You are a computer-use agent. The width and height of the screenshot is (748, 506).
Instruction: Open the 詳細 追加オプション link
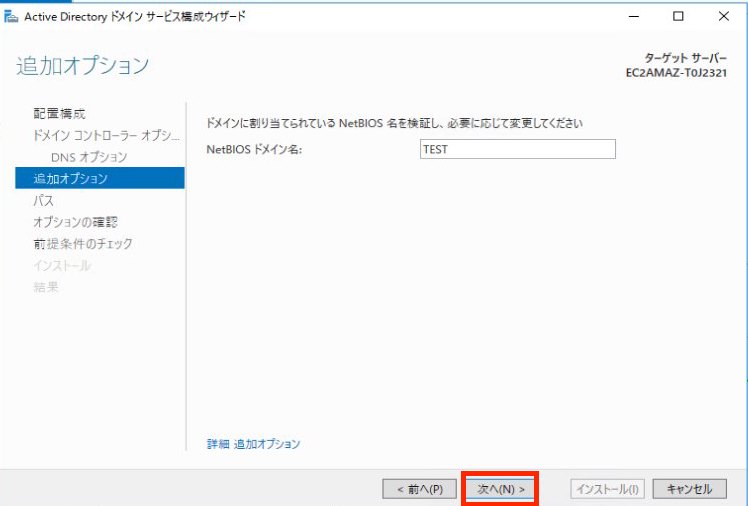point(253,444)
